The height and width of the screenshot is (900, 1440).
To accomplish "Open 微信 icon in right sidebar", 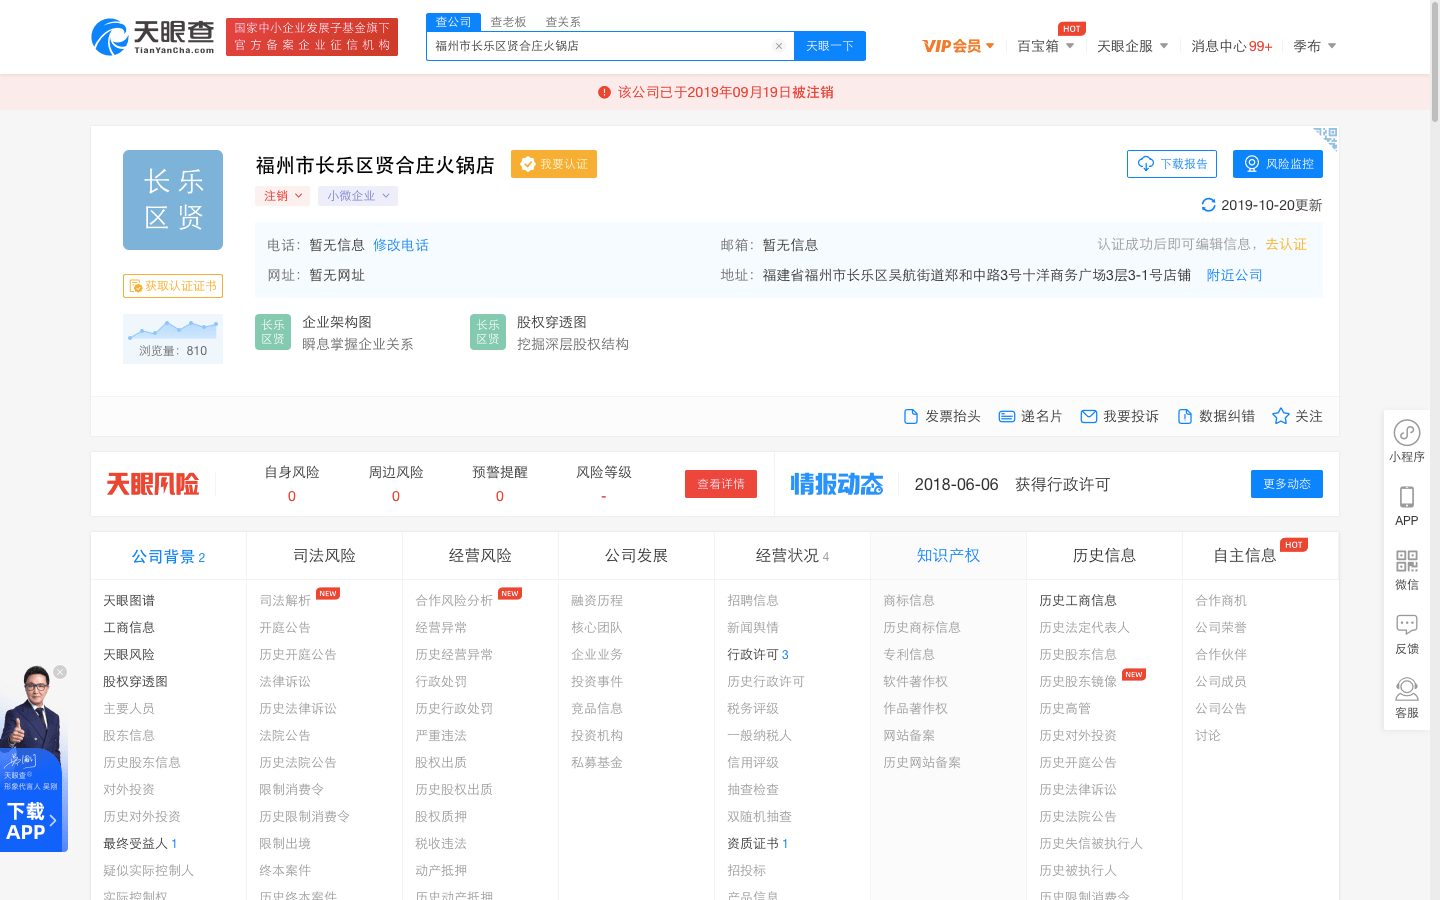I will click(1406, 559).
